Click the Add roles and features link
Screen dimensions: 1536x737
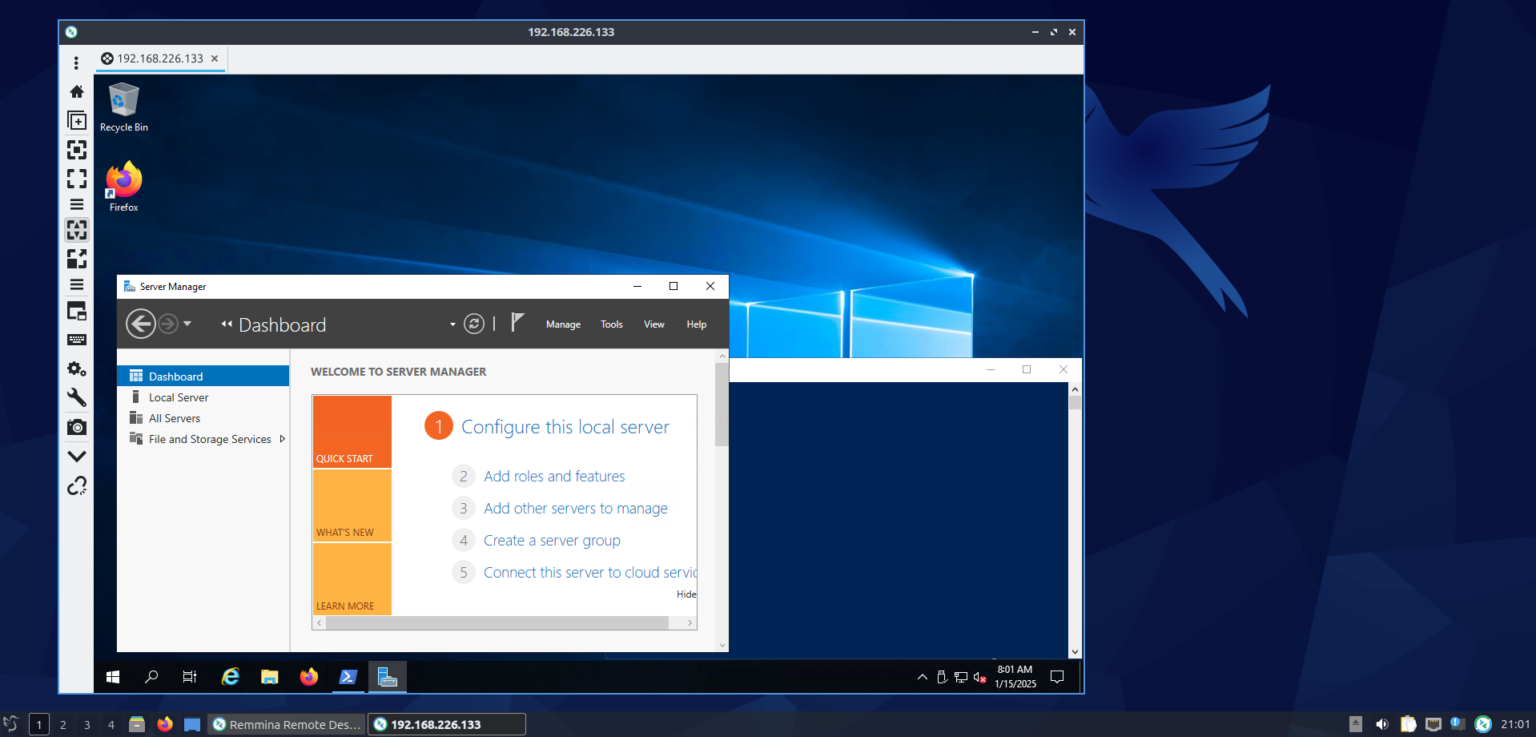pos(554,476)
